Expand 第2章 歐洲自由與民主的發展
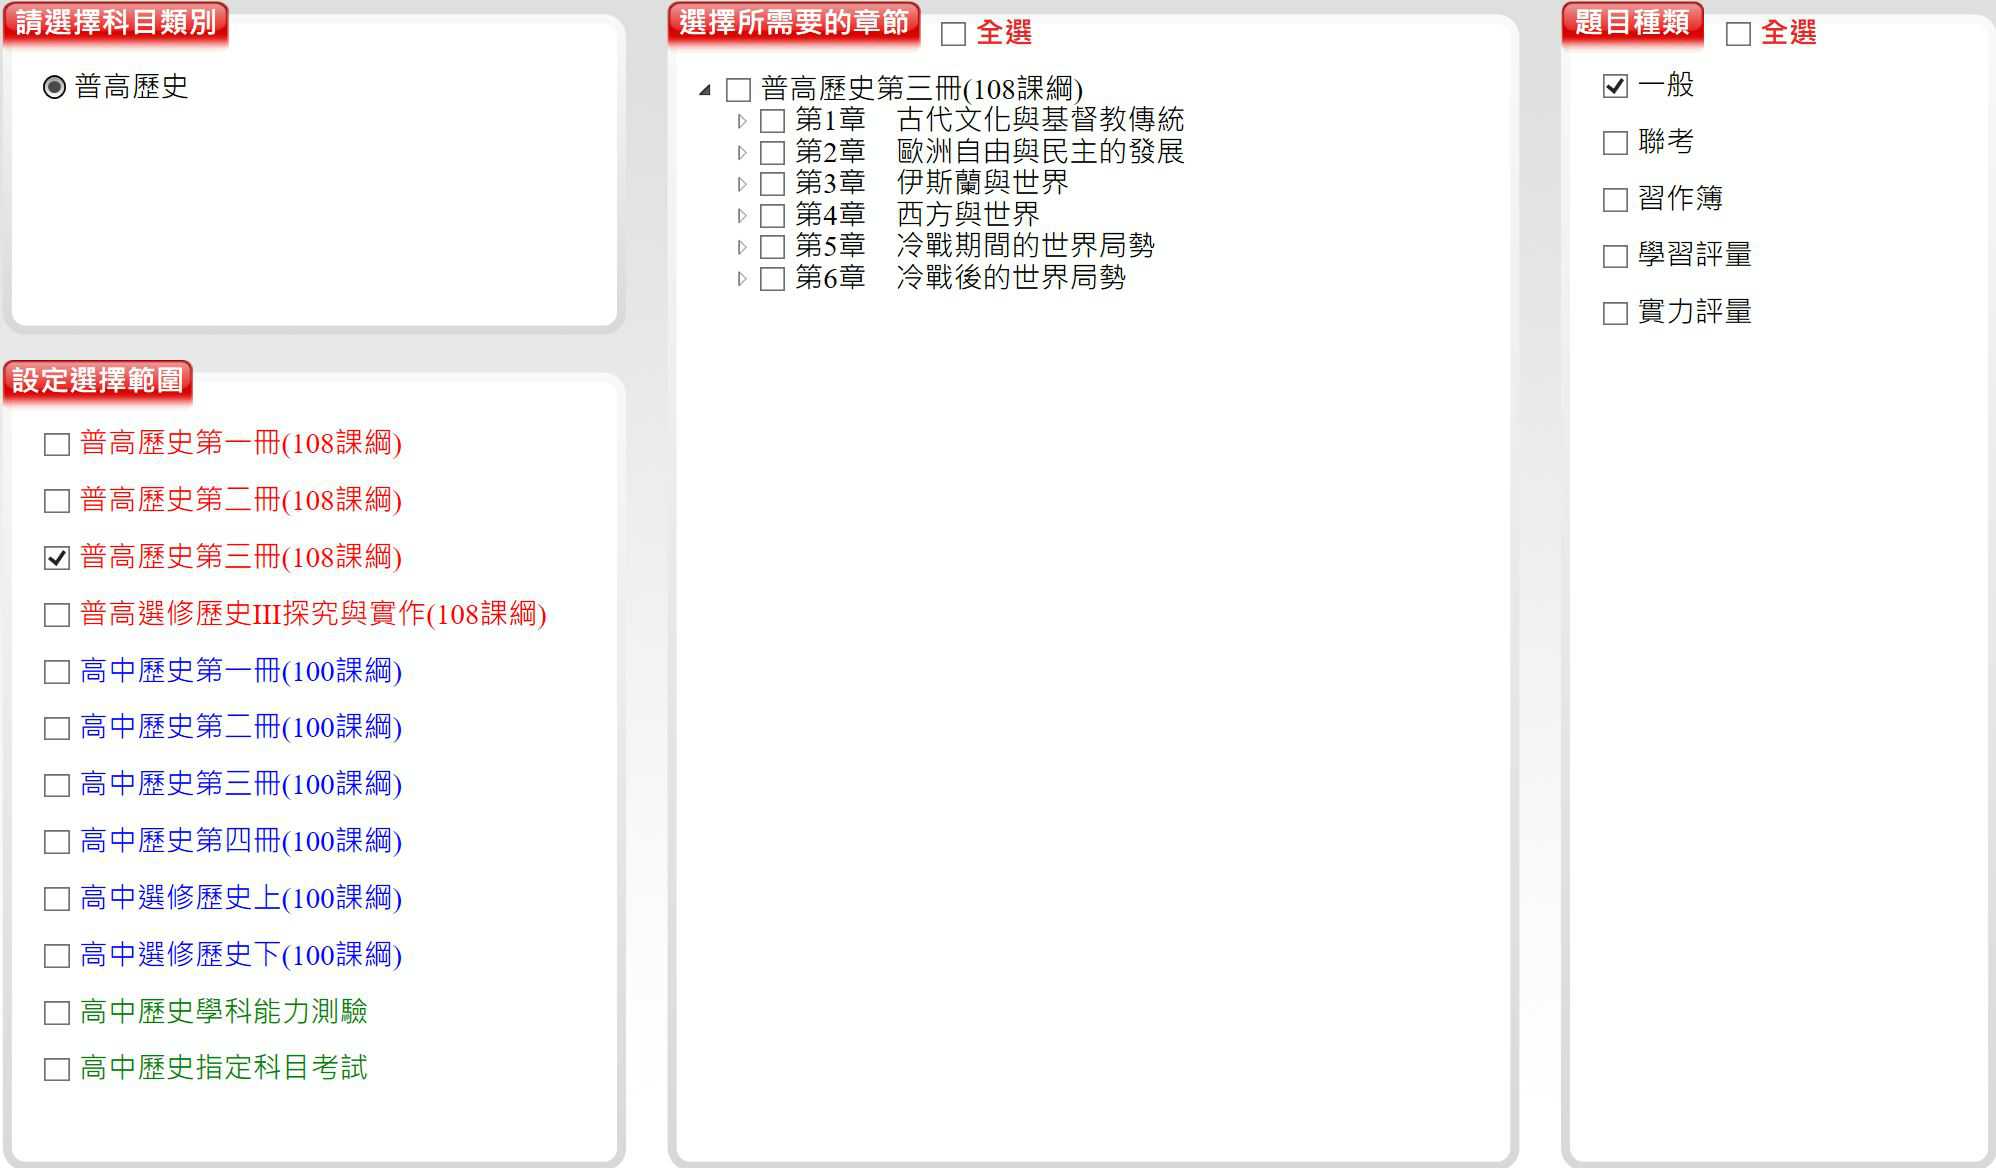This screenshot has width=1996, height=1168. click(741, 153)
